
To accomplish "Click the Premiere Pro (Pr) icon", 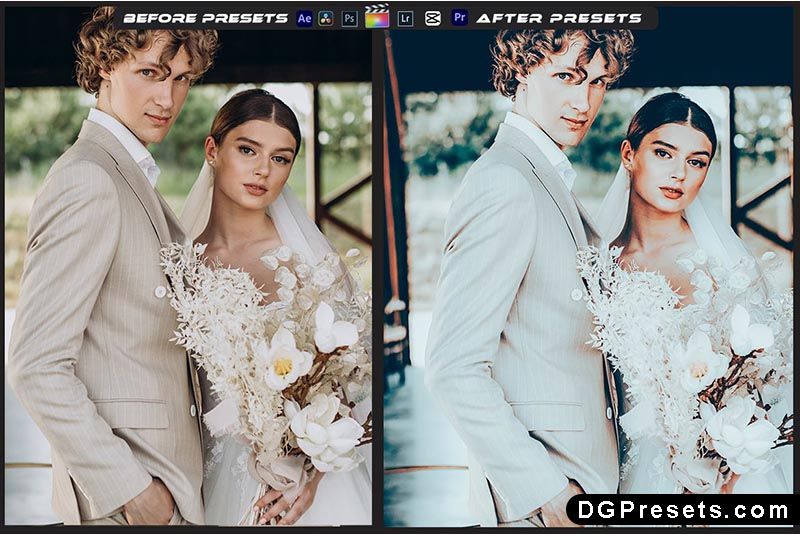I will (460, 18).
